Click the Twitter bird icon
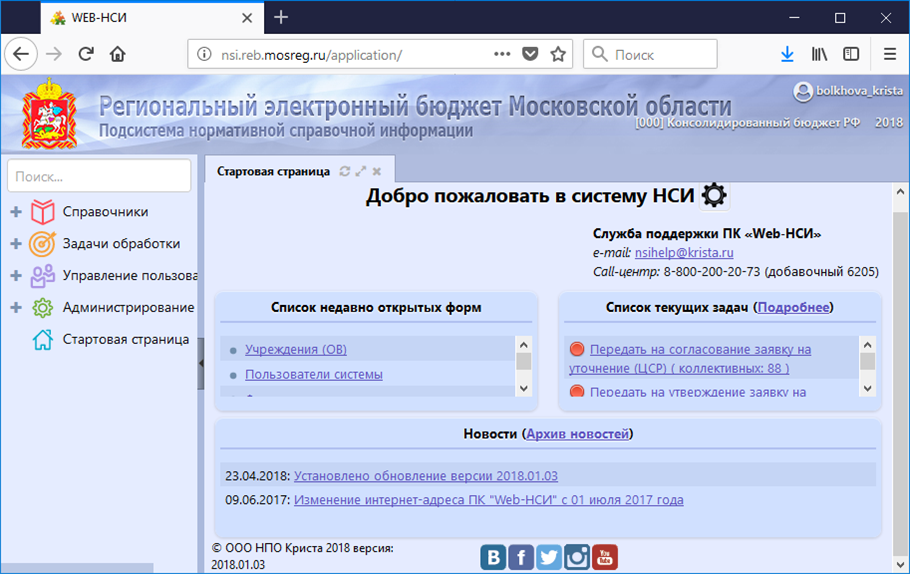The image size is (910, 574). [549, 557]
